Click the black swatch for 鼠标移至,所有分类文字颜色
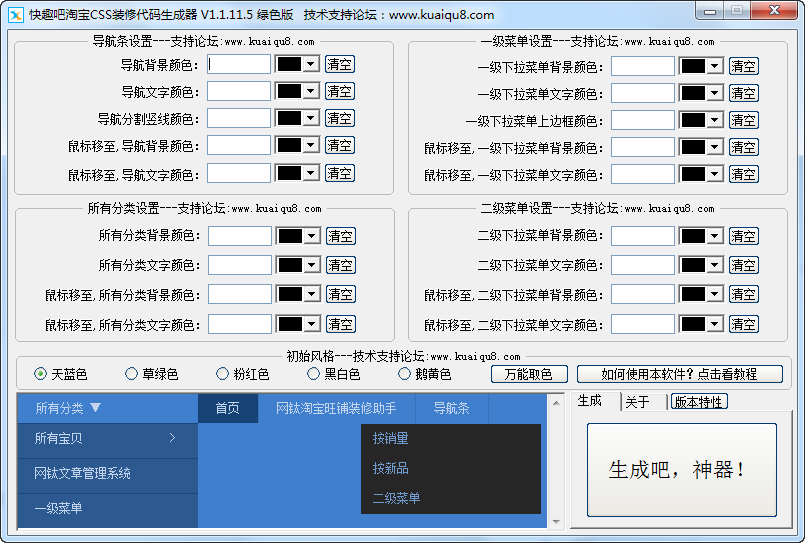The width and height of the screenshot is (805, 543). pyautogui.click(x=290, y=324)
